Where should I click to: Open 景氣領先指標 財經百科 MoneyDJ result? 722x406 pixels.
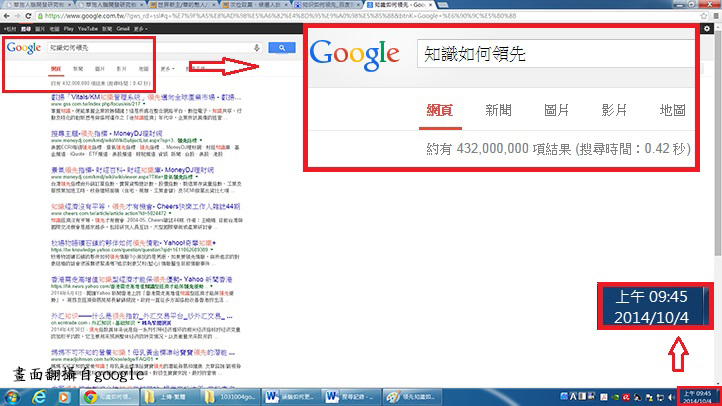[x=132, y=170]
